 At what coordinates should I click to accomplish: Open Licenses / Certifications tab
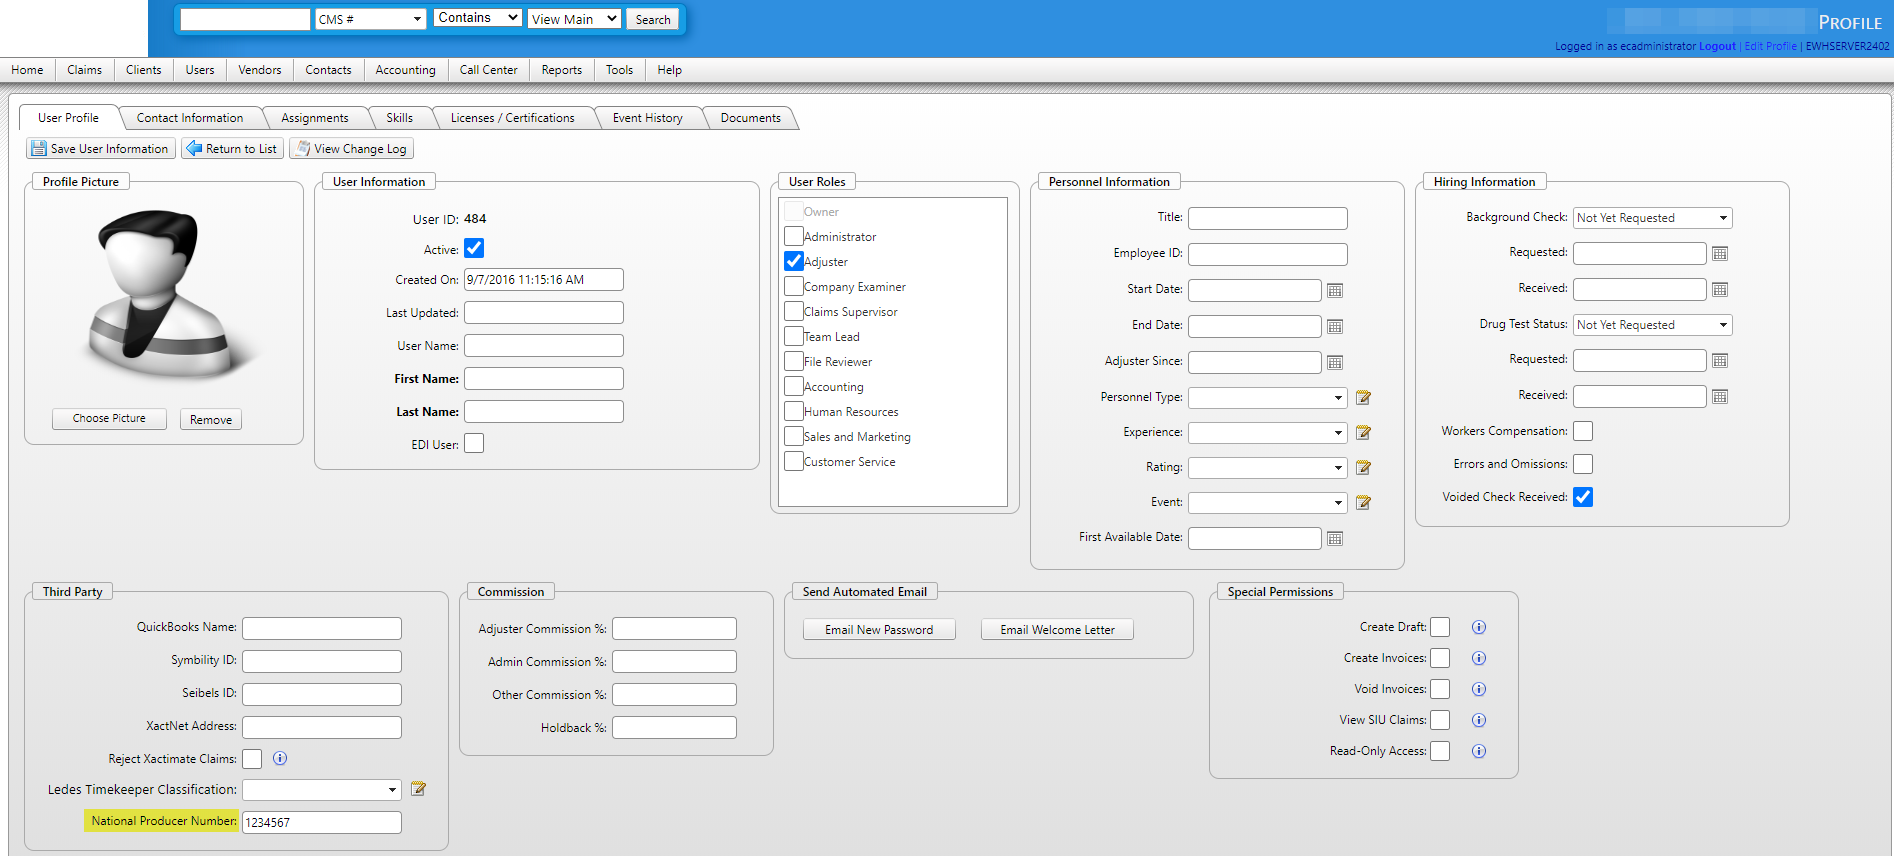coord(513,118)
